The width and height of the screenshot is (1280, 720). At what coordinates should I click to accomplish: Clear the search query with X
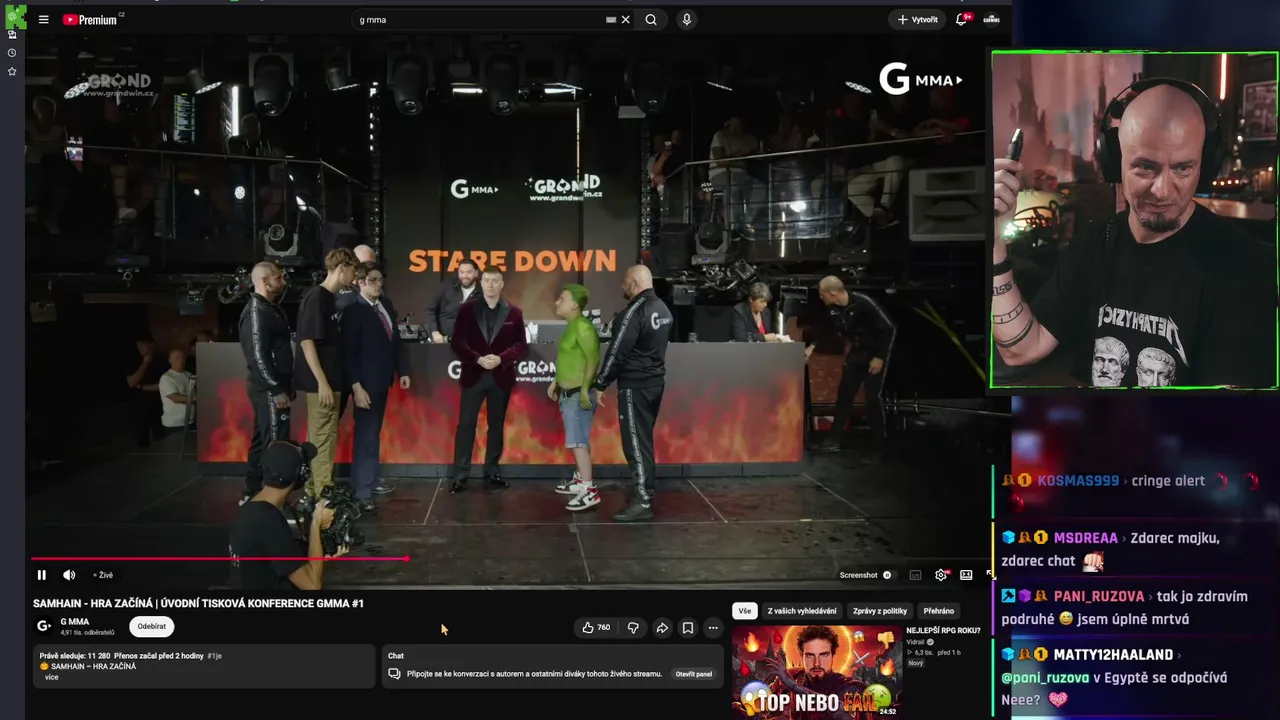[626, 19]
